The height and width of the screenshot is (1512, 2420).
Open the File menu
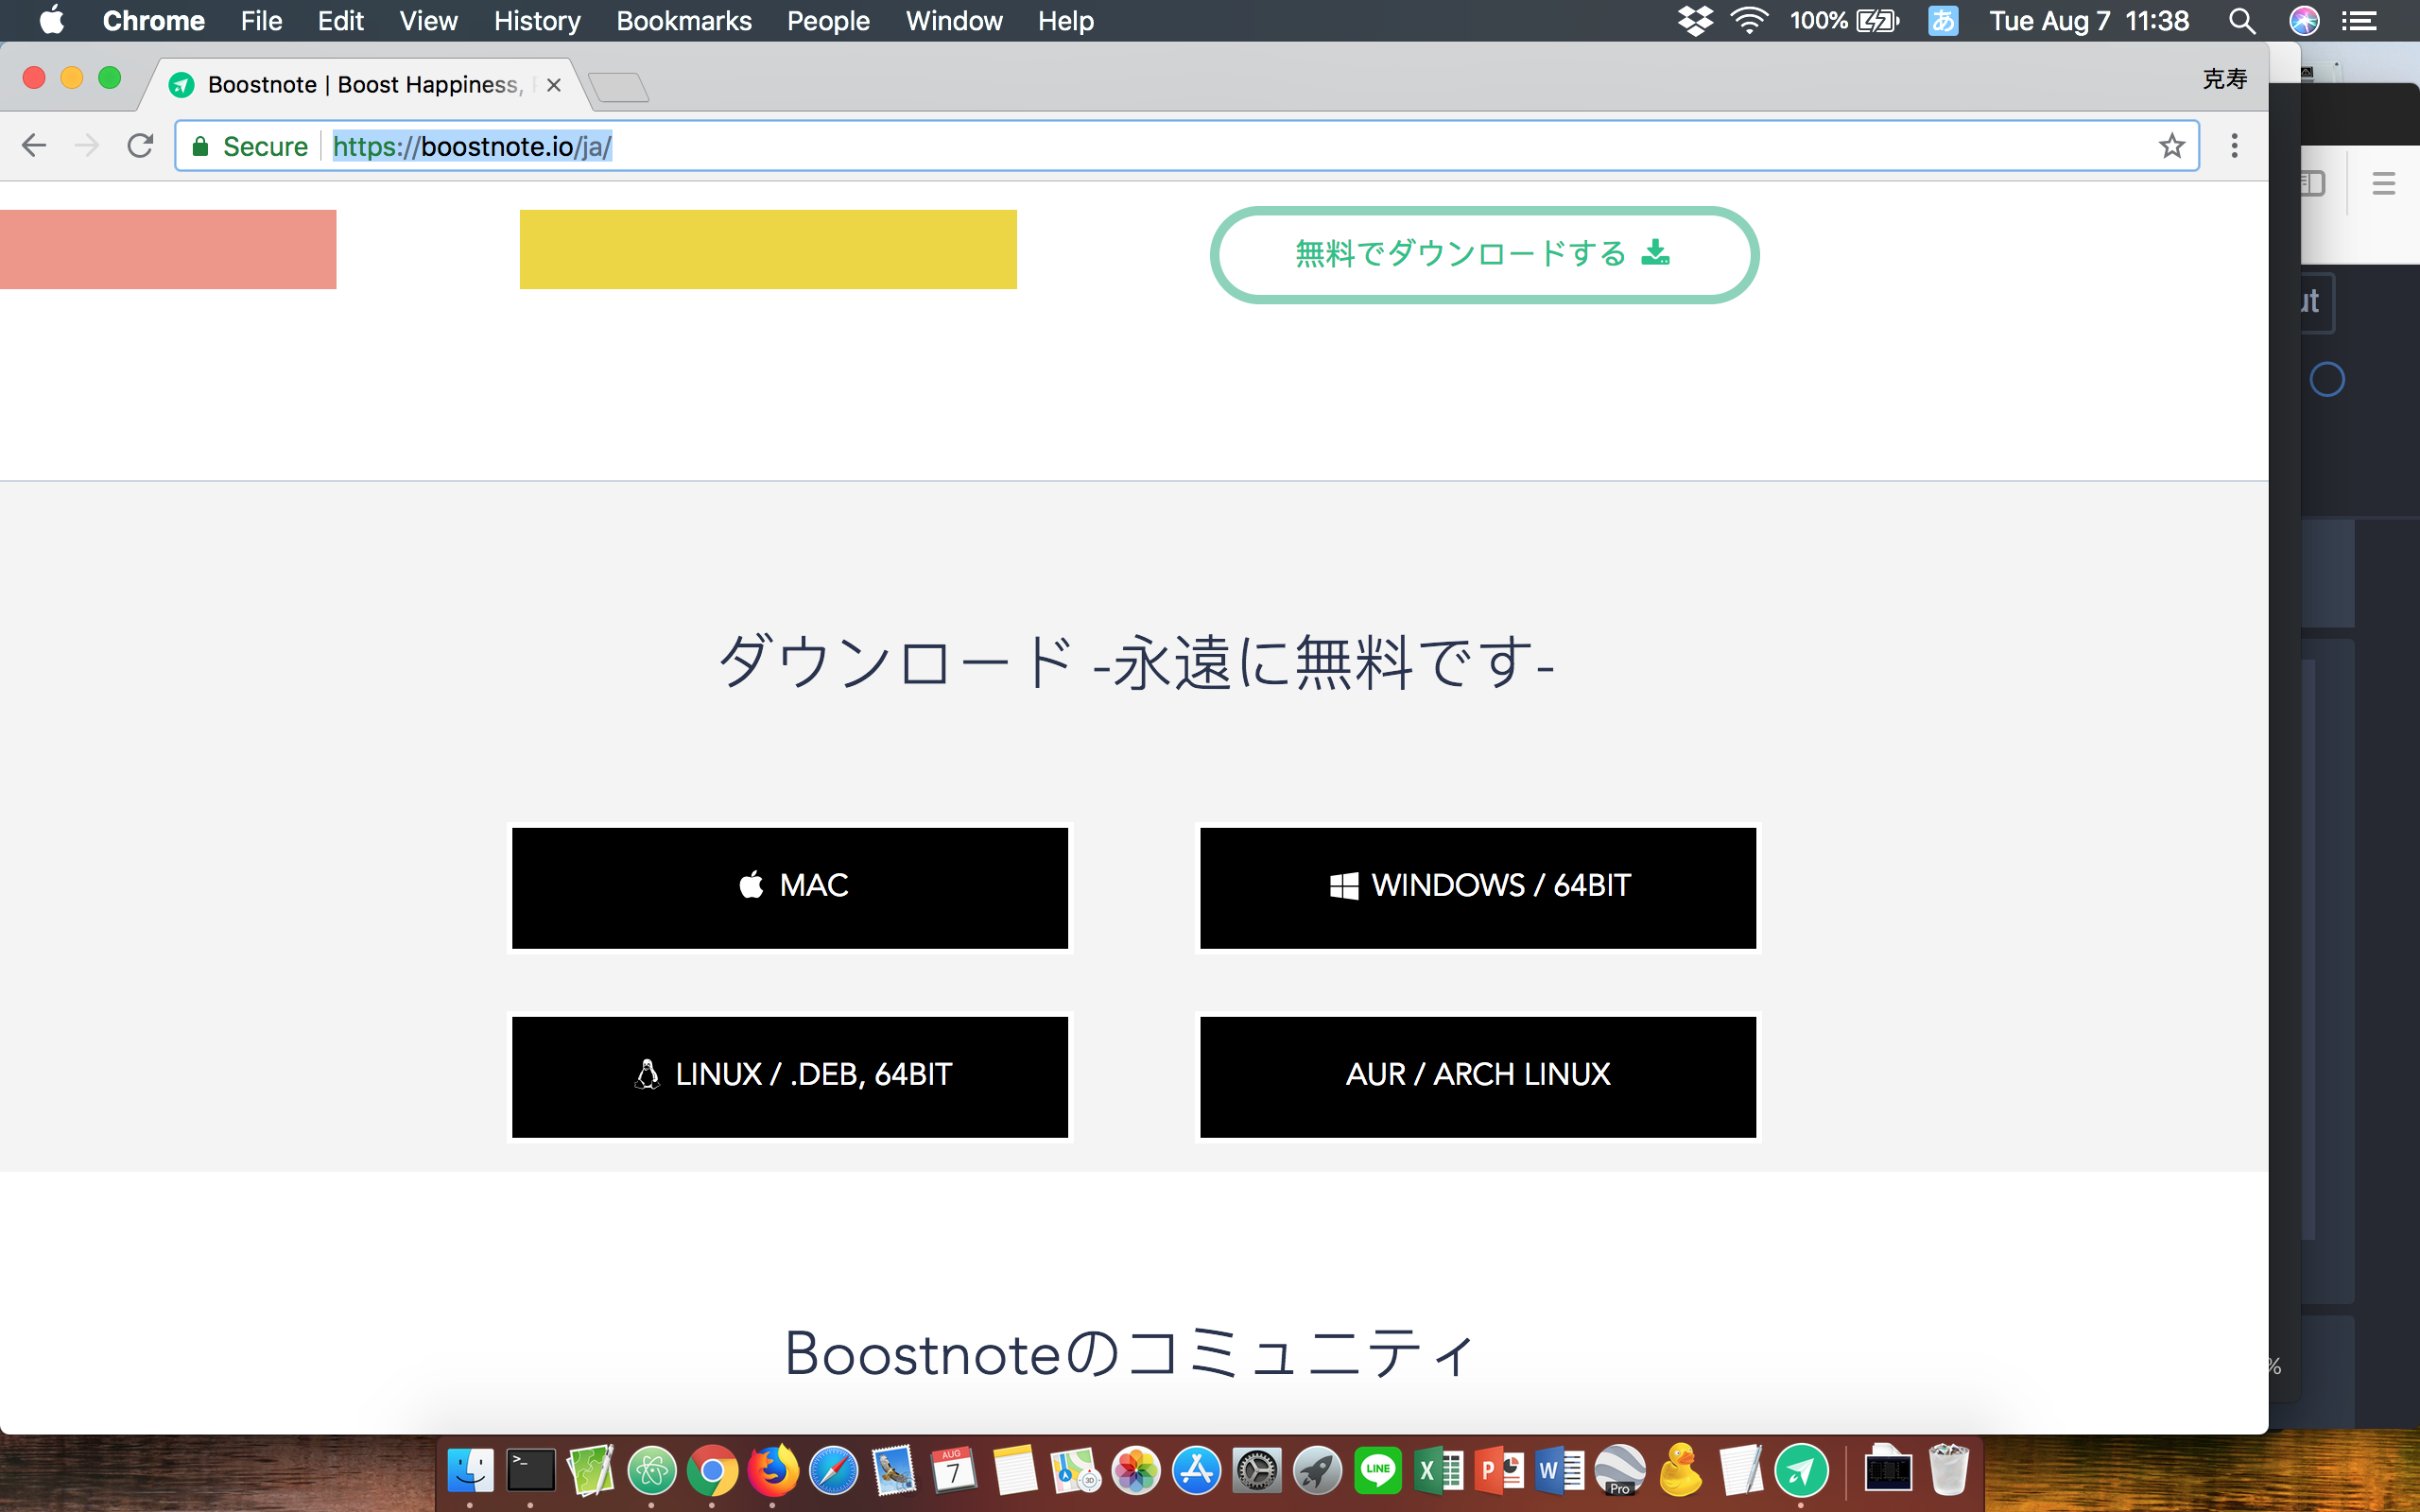[261, 20]
